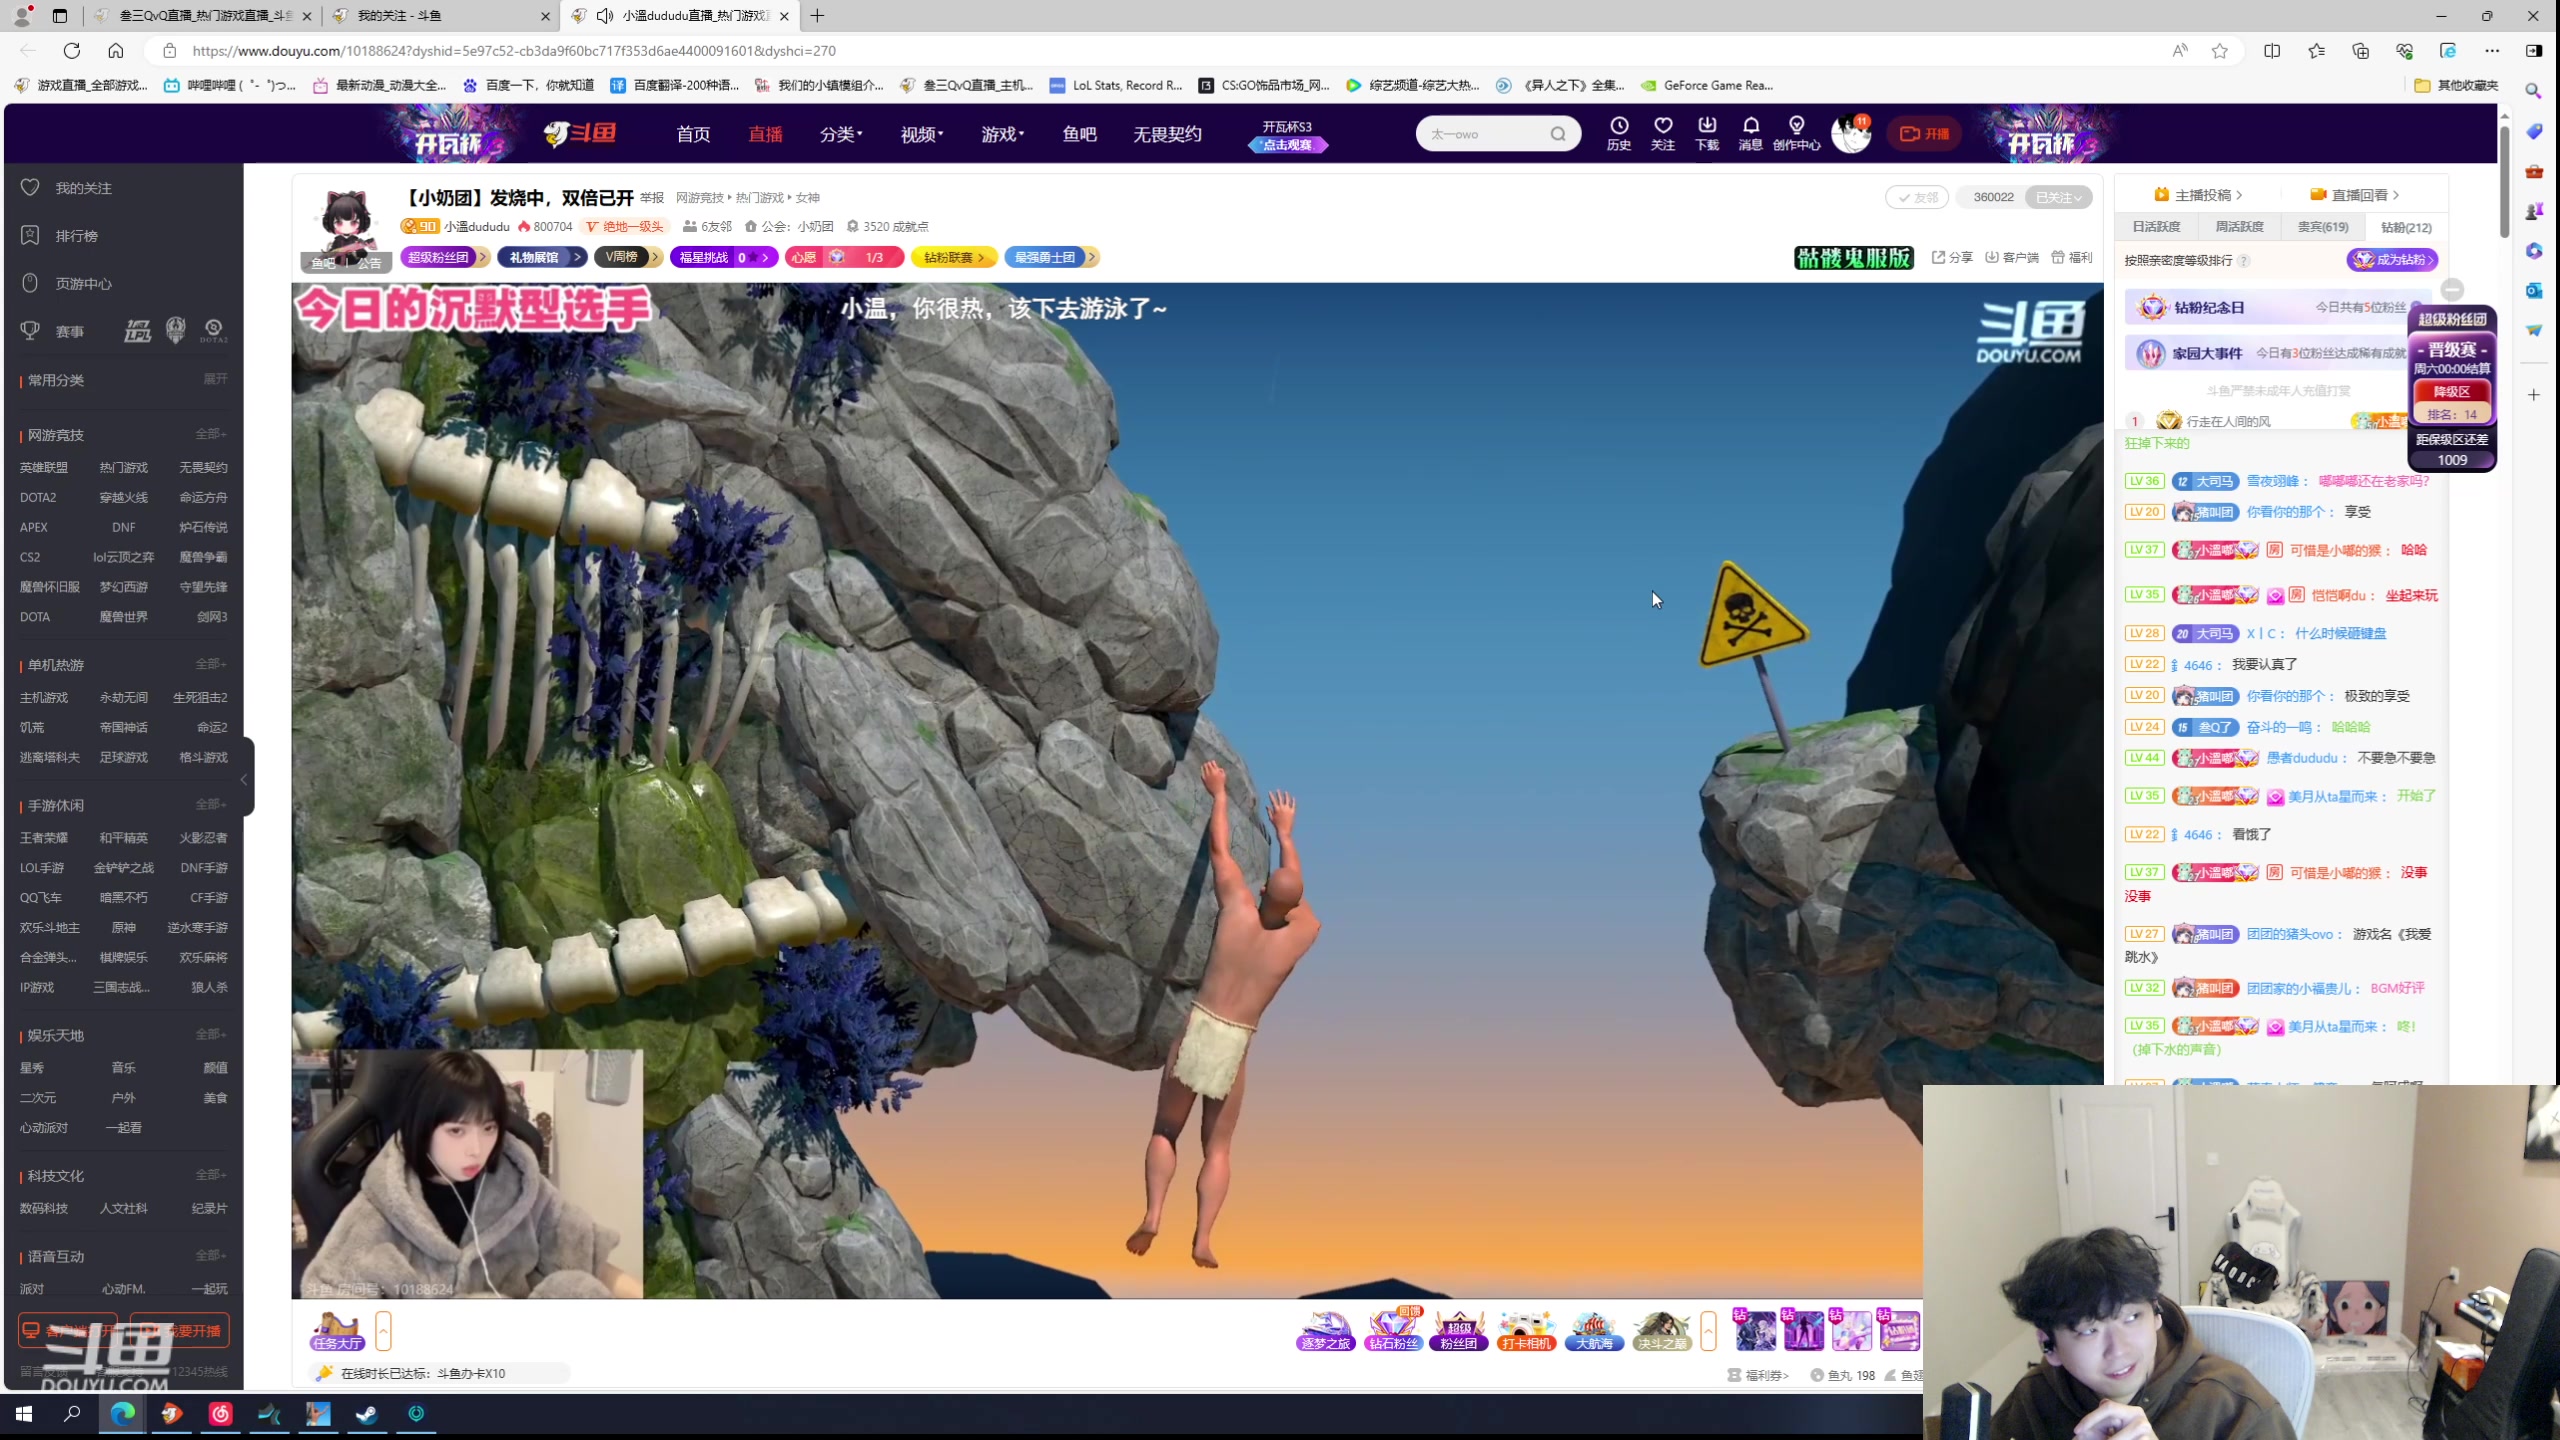Expand the 游戏 dropdown menu
The image size is (2560, 1440).
pyautogui.click(x=1002, y=134)
